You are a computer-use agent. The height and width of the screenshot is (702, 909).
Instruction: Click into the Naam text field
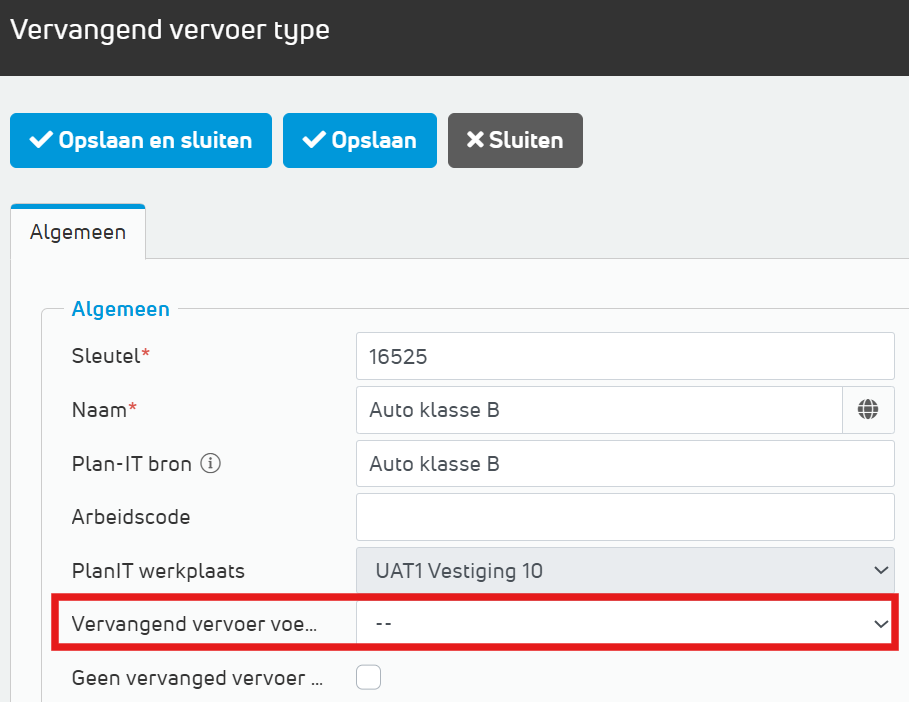(600, 409)
